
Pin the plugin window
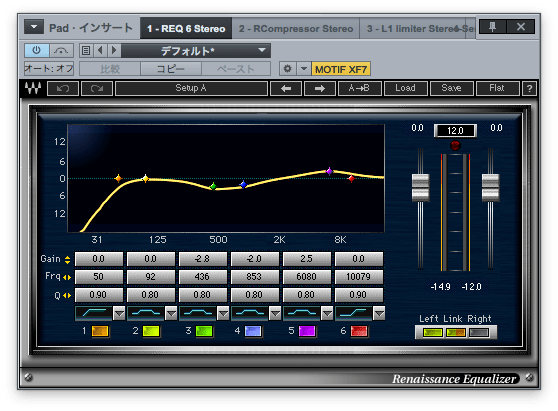tap(493, 27)
